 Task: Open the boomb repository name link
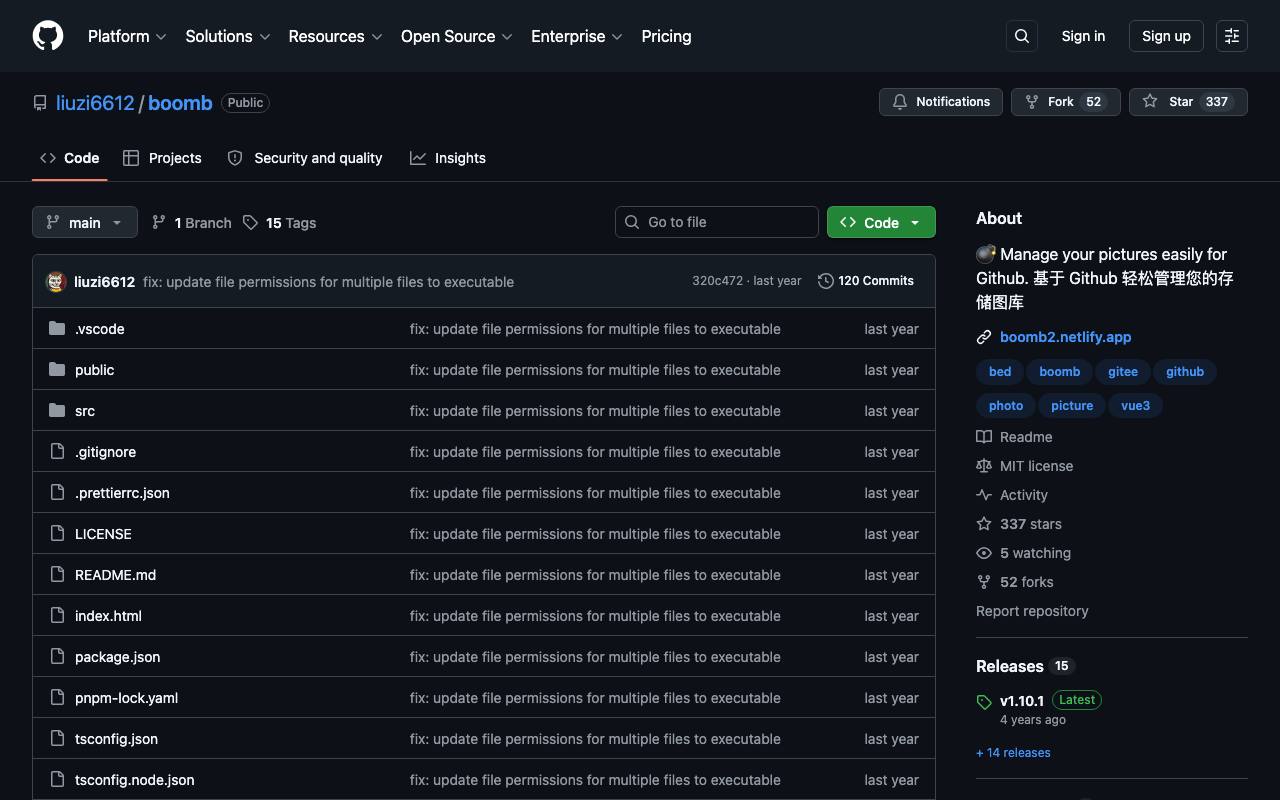(180, 103)
